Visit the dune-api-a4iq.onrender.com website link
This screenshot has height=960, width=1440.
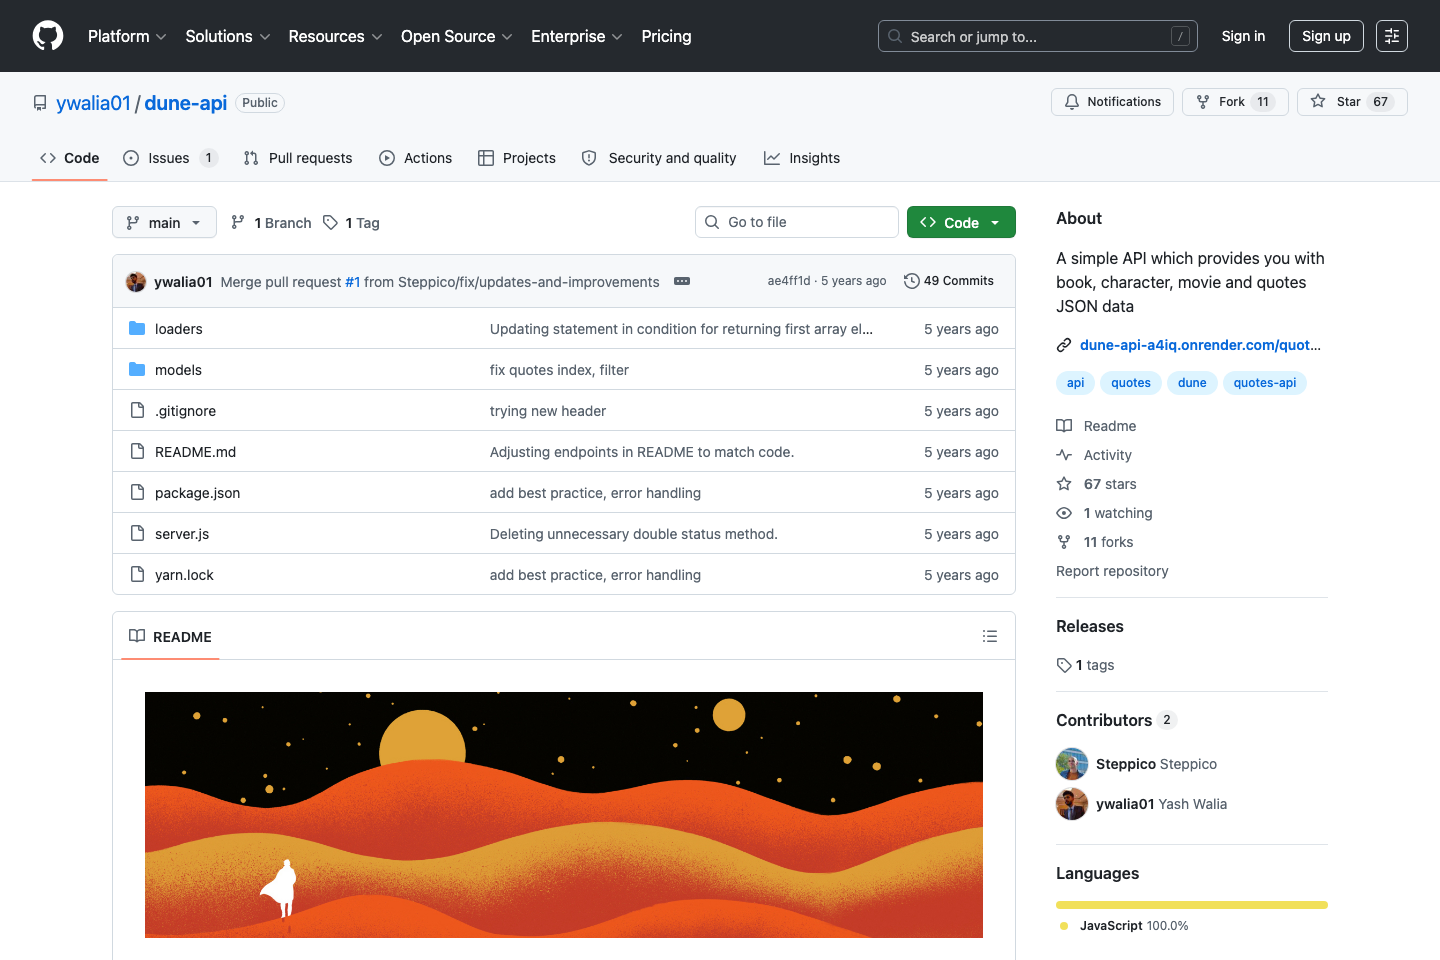tap(1200, 345)
